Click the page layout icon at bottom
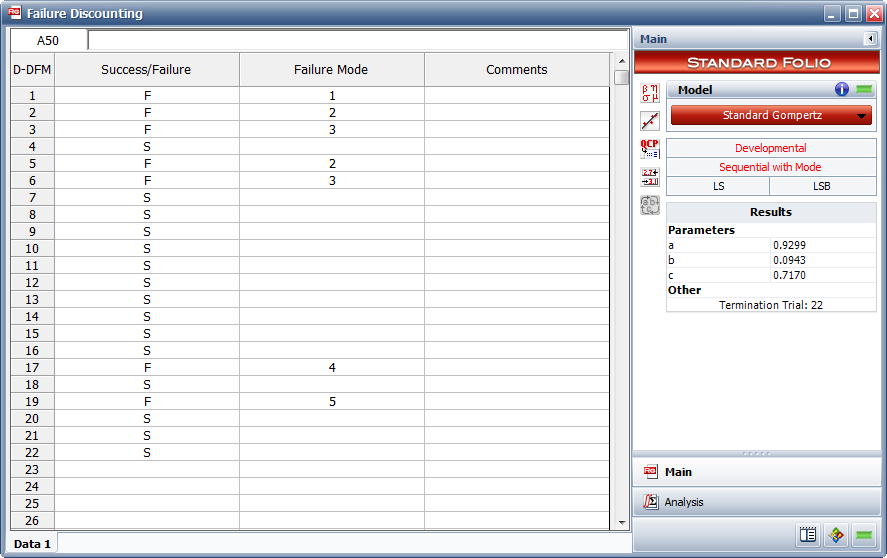 point(808,535)
